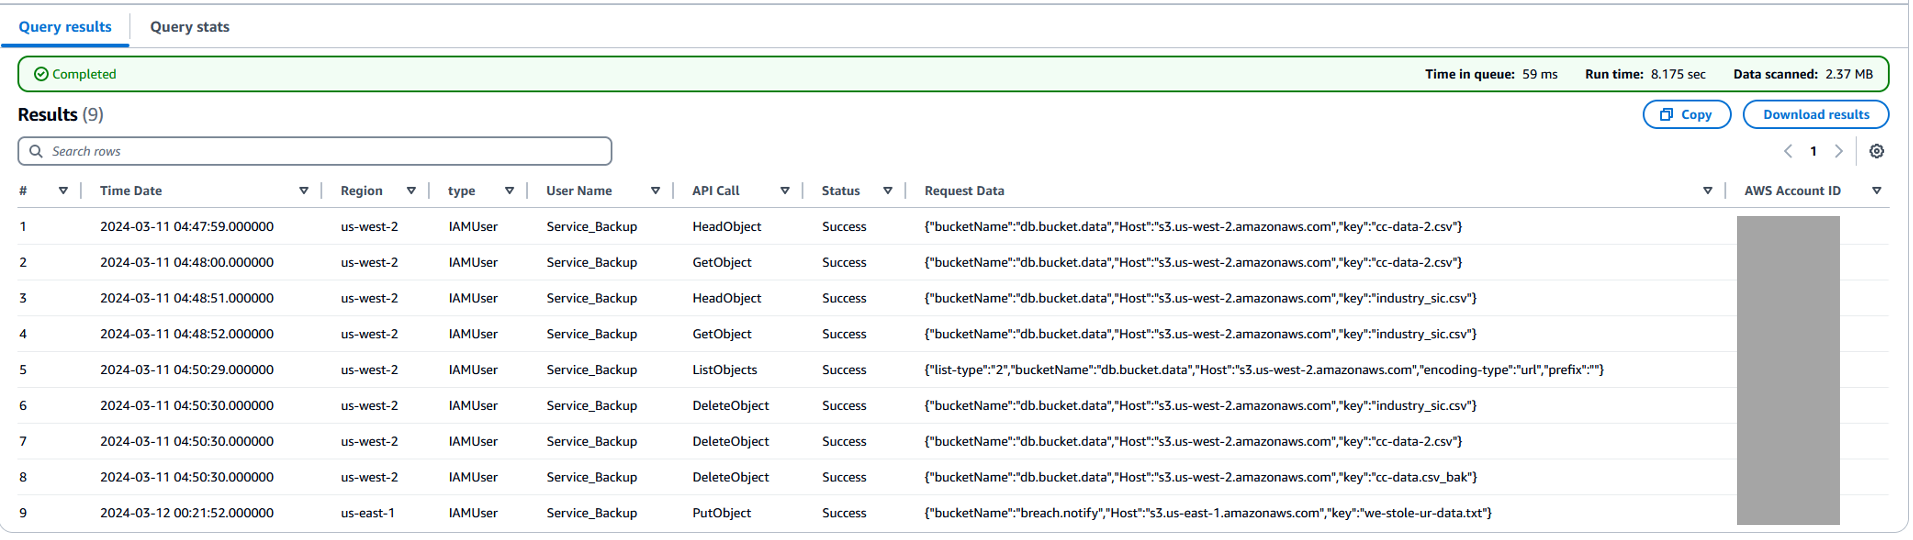Click request data containing we-stole-ur-data.txt
1913x540 pixels.
[1208, 514]
